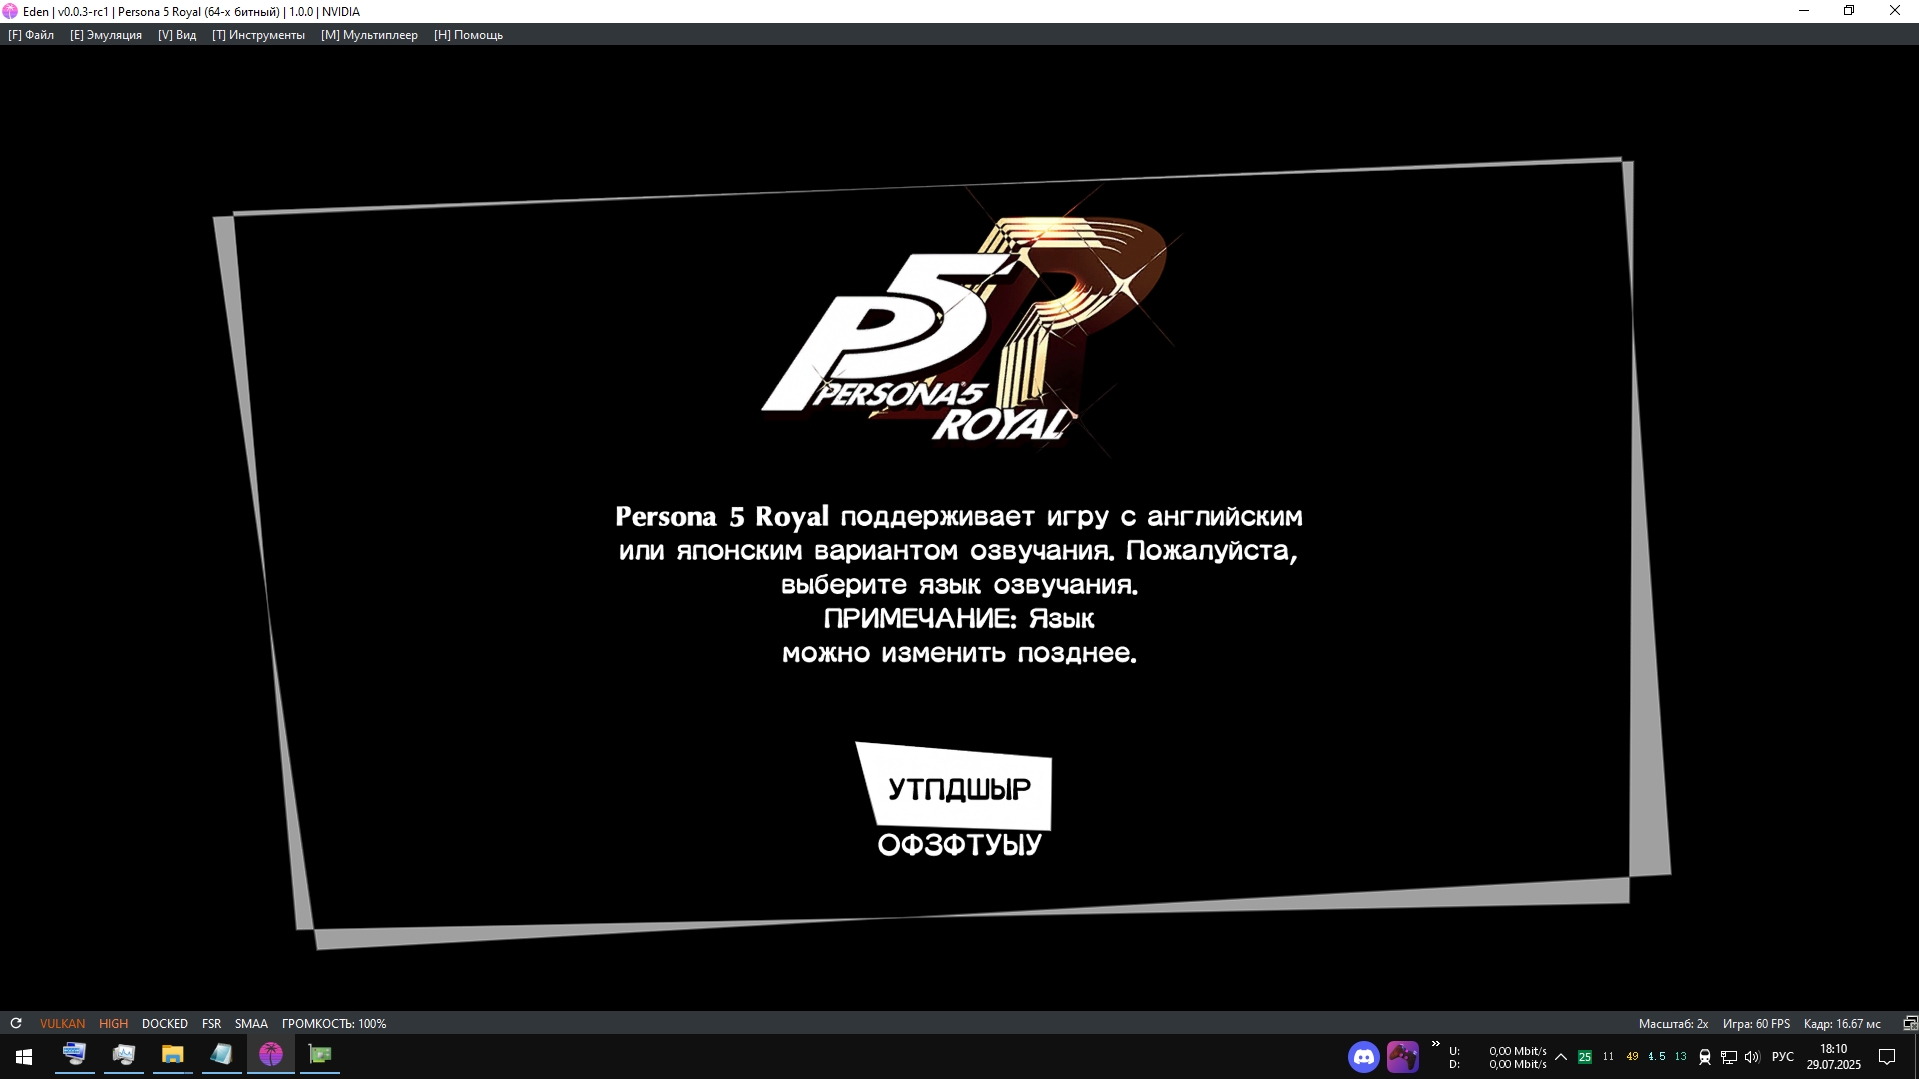Expand the toolbar overflow double chevron

[x=1435, y=1045]
